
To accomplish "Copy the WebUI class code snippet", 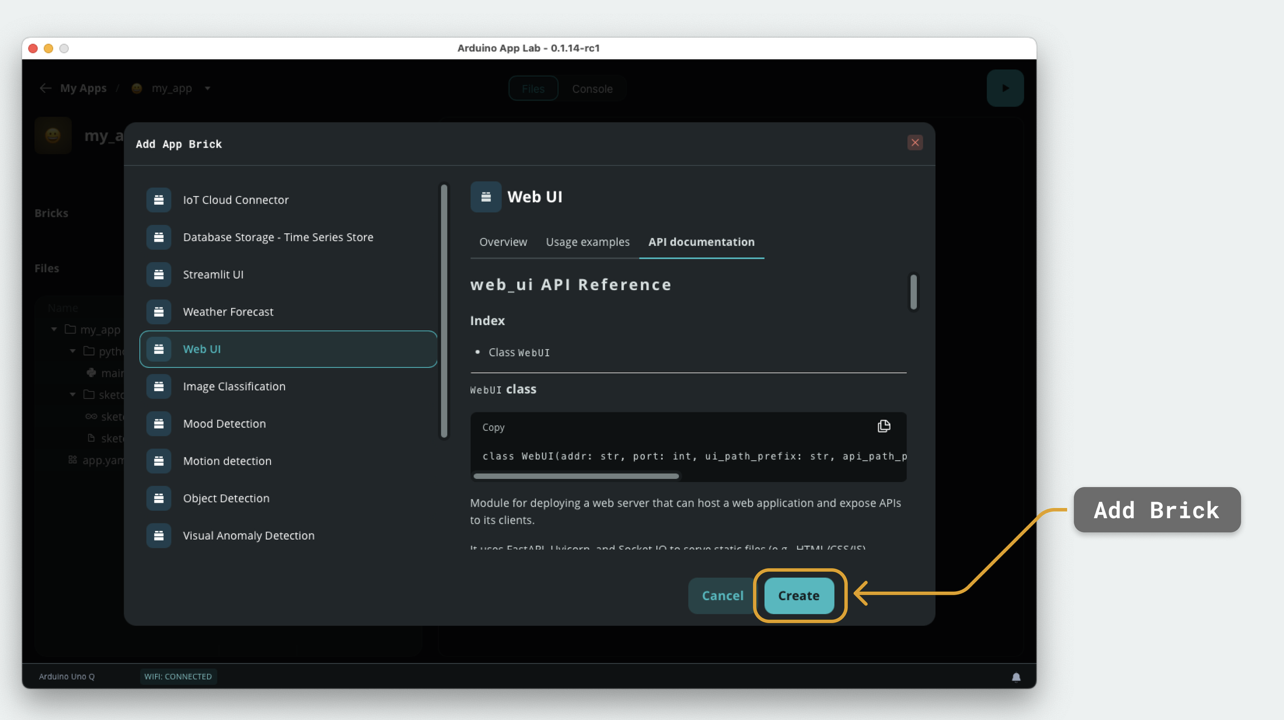I will click(884, 427).
